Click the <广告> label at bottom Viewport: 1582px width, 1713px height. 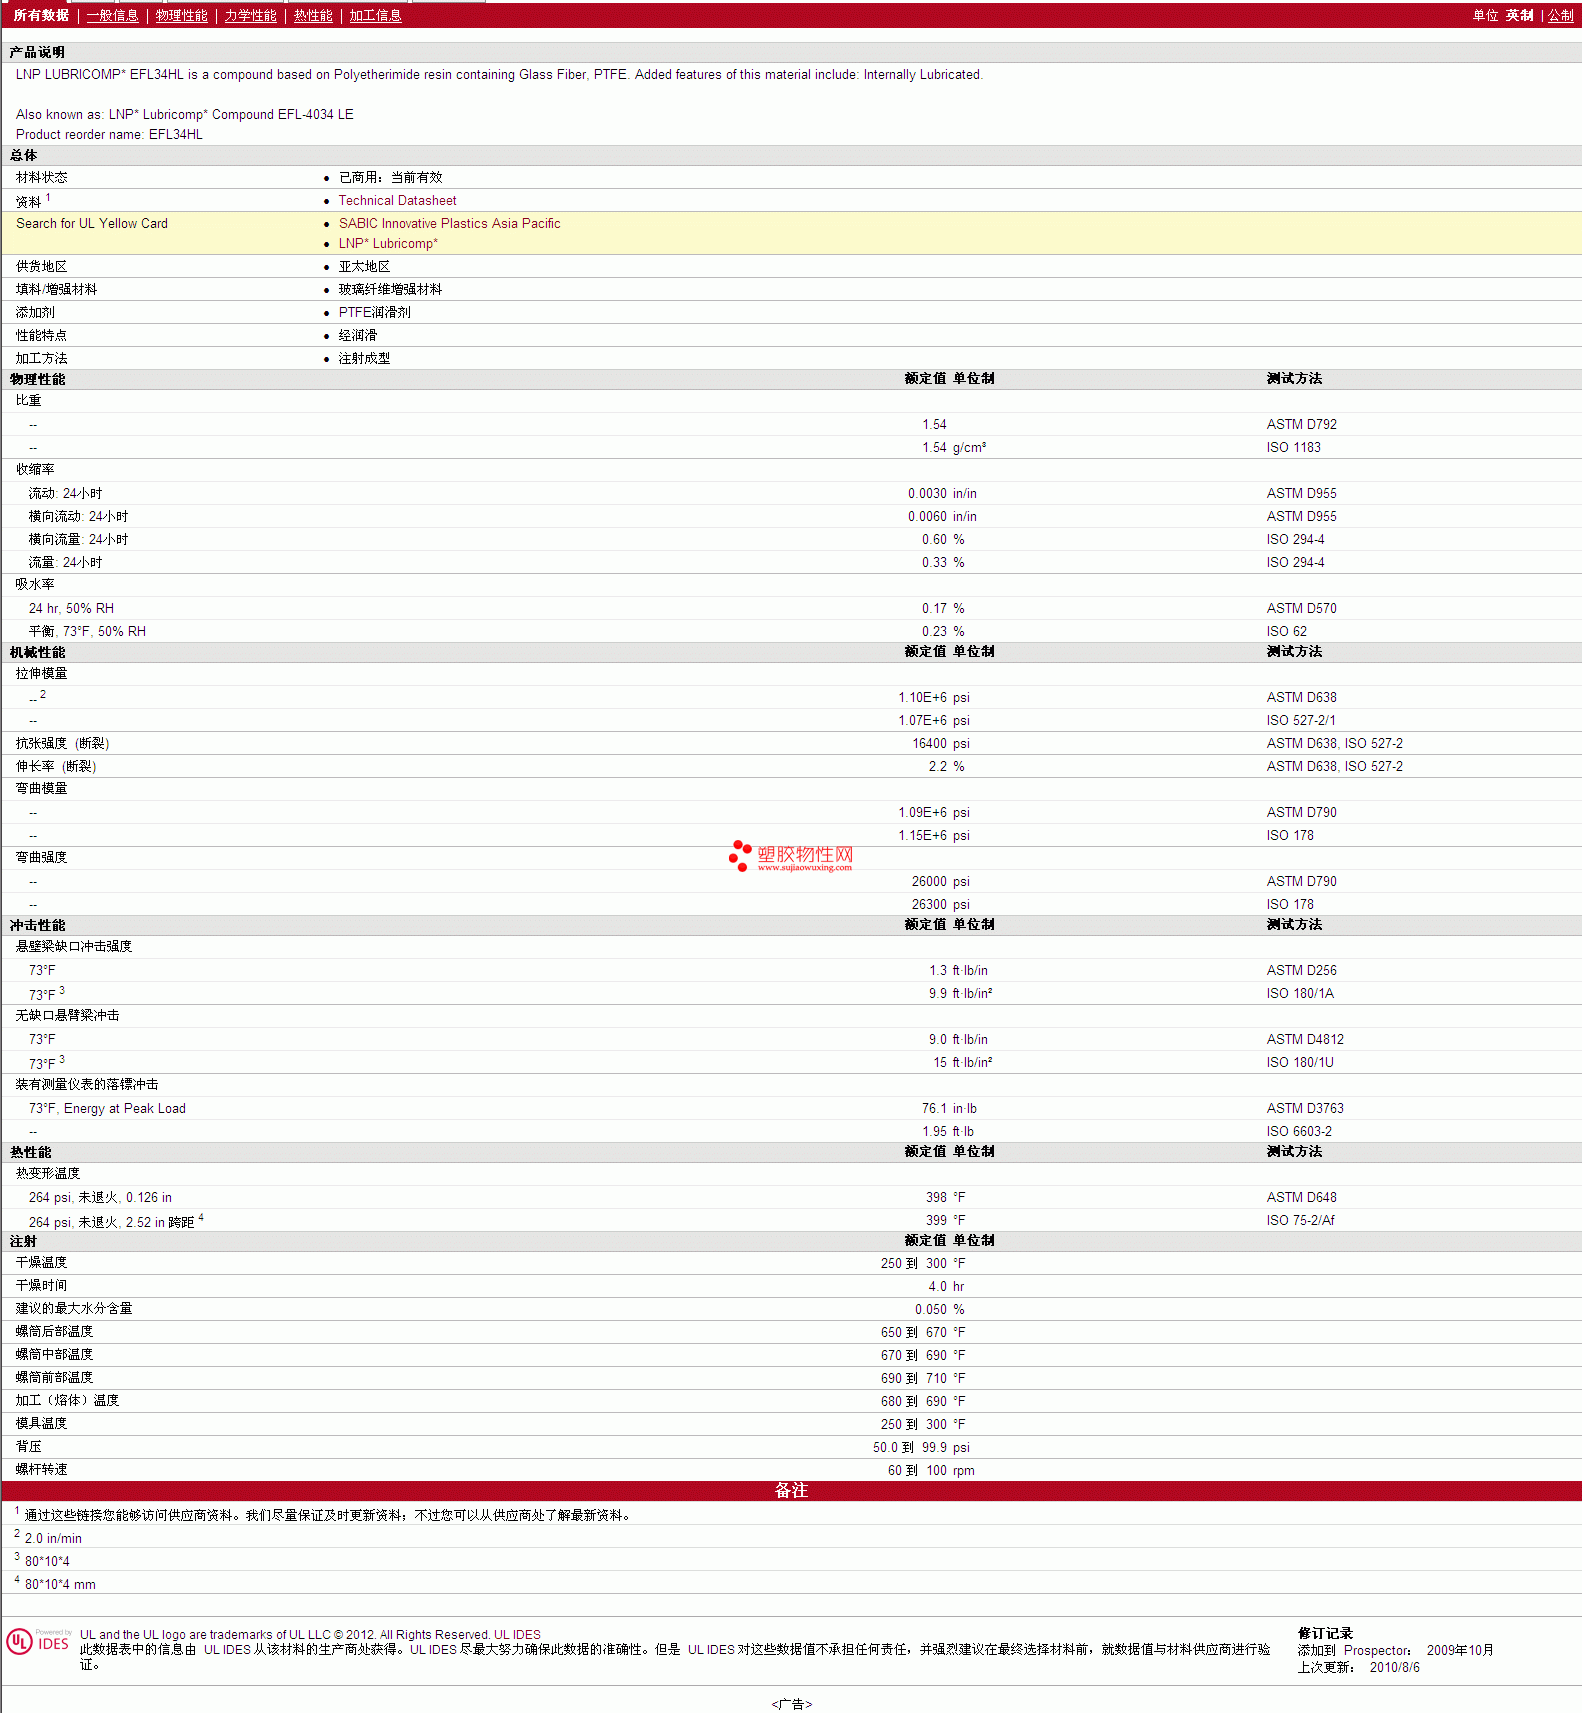[x=791, y=1704]
